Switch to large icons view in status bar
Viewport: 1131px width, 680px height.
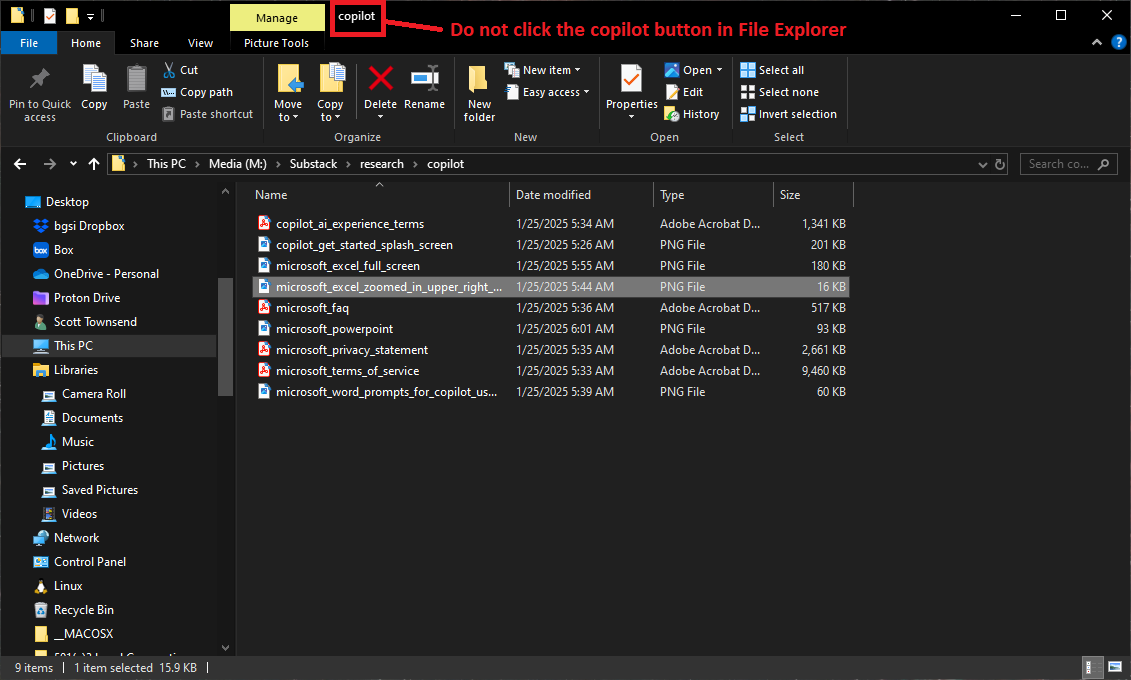tap(1115, 667)
